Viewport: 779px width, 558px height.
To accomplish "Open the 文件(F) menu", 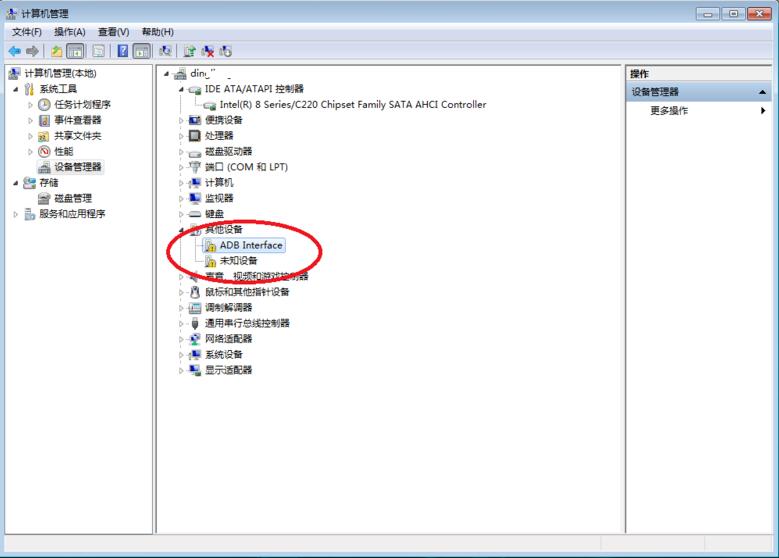I will point(27,32).
